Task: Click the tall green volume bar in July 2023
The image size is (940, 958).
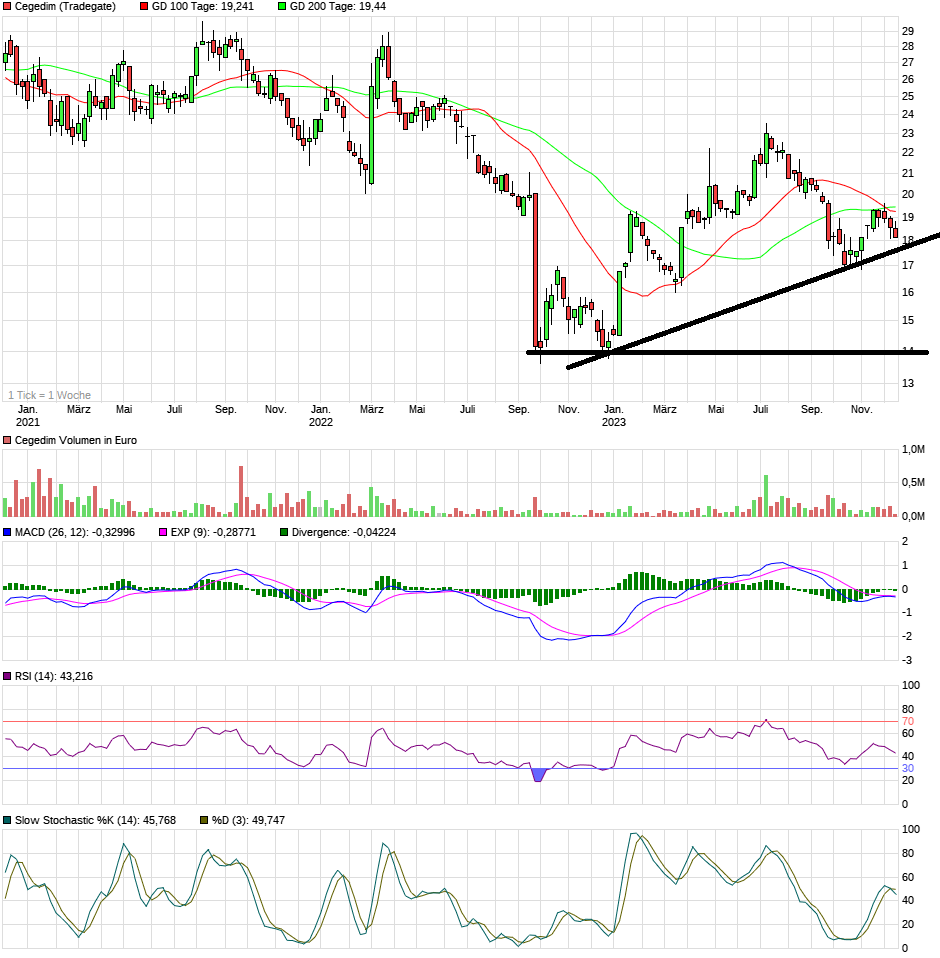Action: (766, 495)
